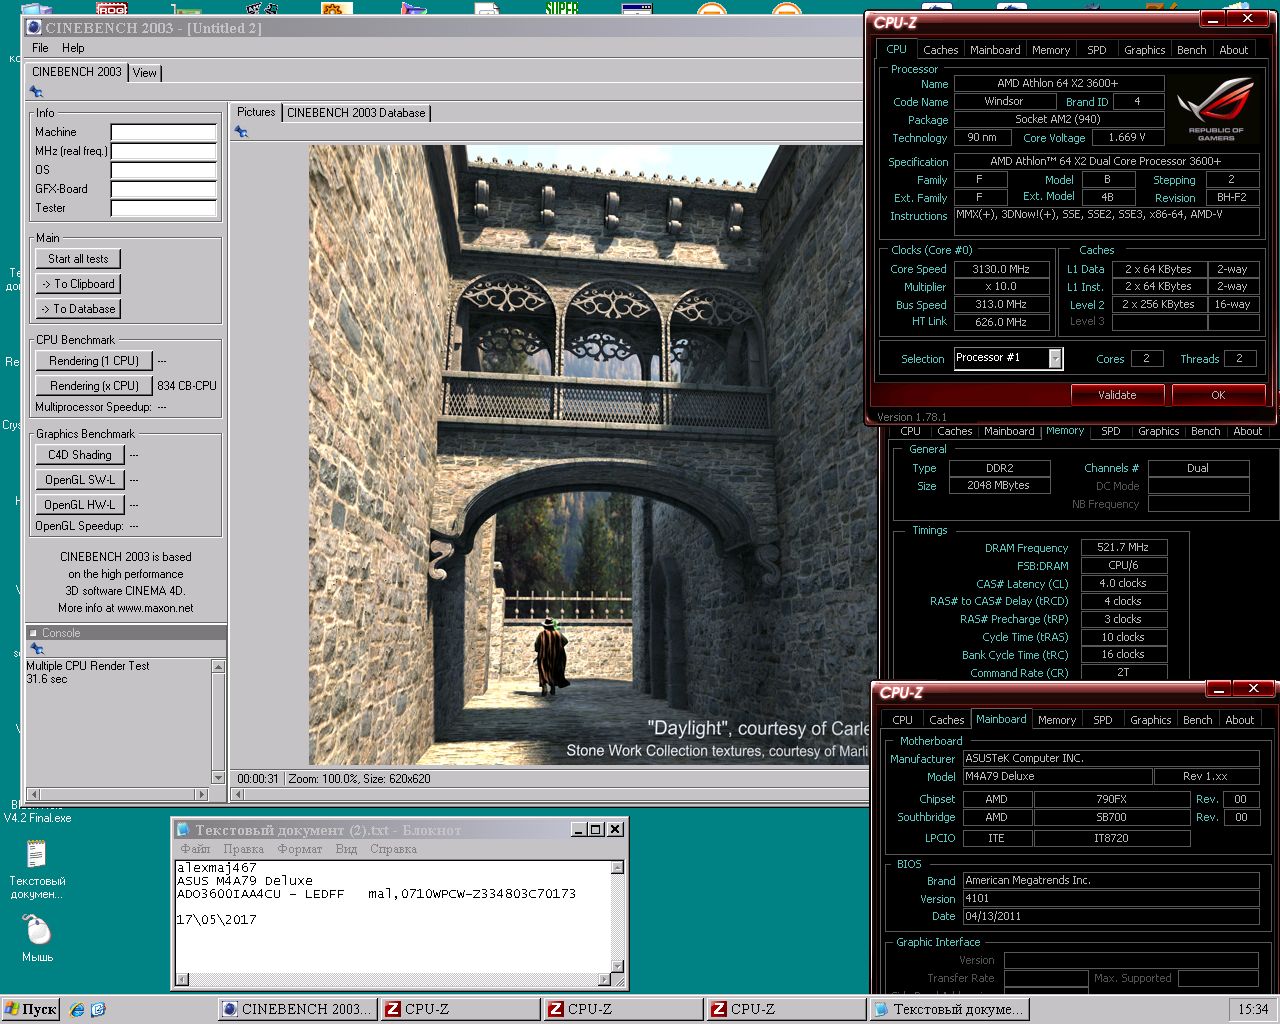Open the Правка menu in Notepad
Image resolution: width=1280 pixels, height=1024 pixels.
tap(243, 849)
